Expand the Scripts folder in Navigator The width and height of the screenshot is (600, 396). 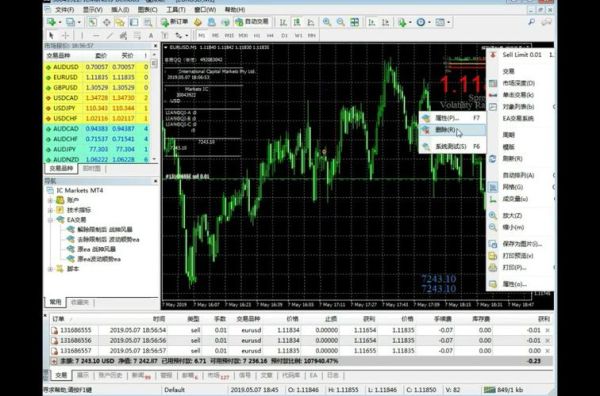click(50, 269)
